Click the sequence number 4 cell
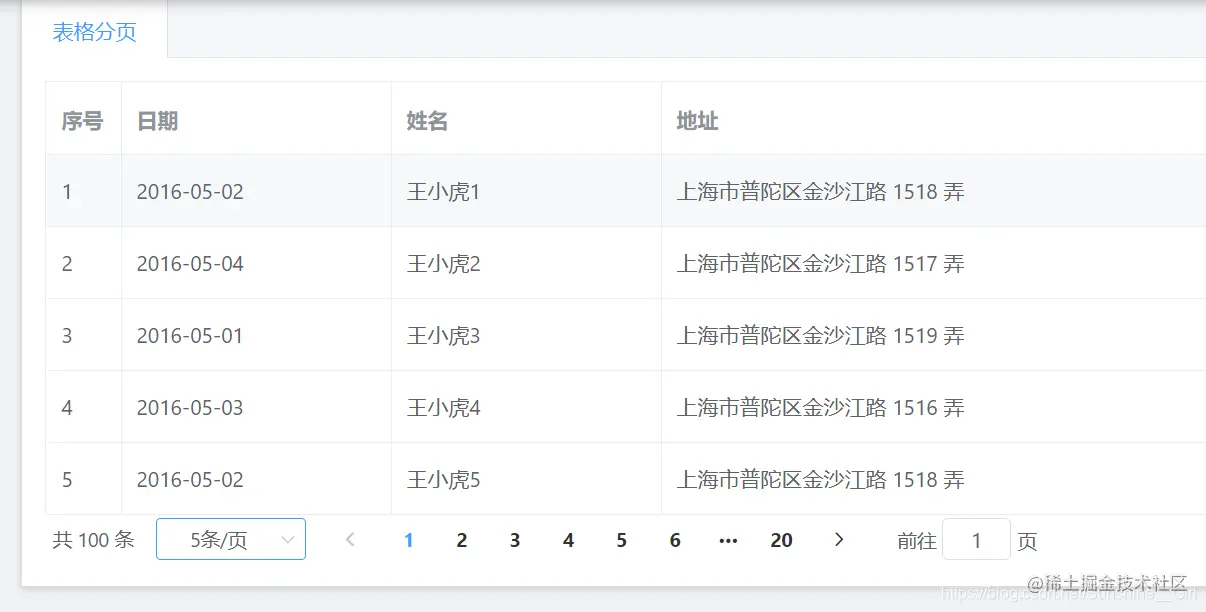Image resolution: width=1206 pixels, height=612 pixels. click(83, 407)
